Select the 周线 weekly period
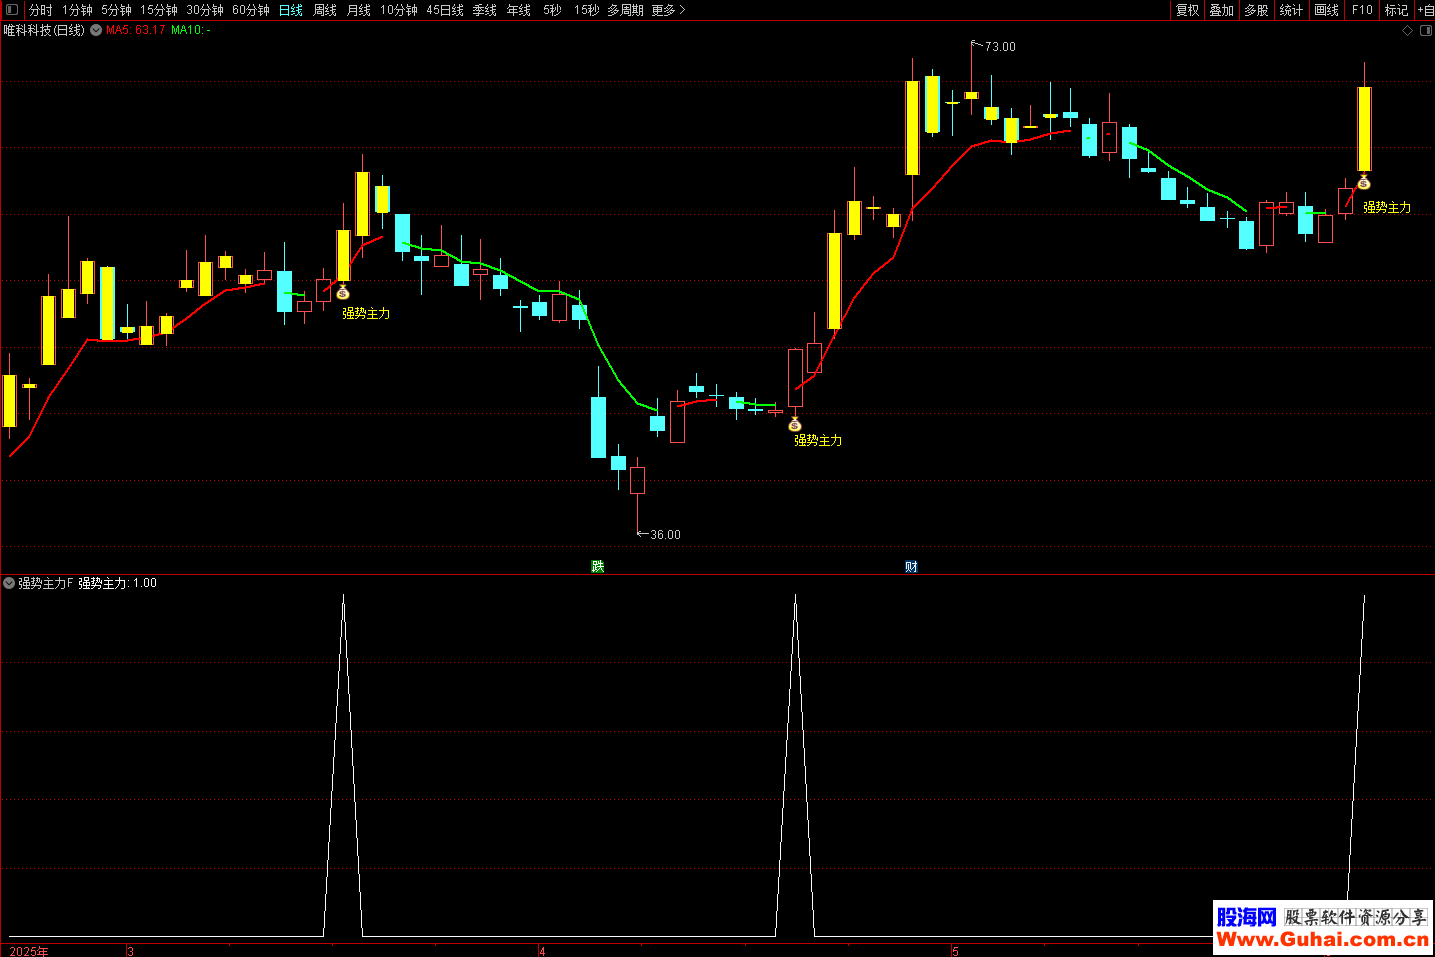1435x957 pixels. [325, 10]
